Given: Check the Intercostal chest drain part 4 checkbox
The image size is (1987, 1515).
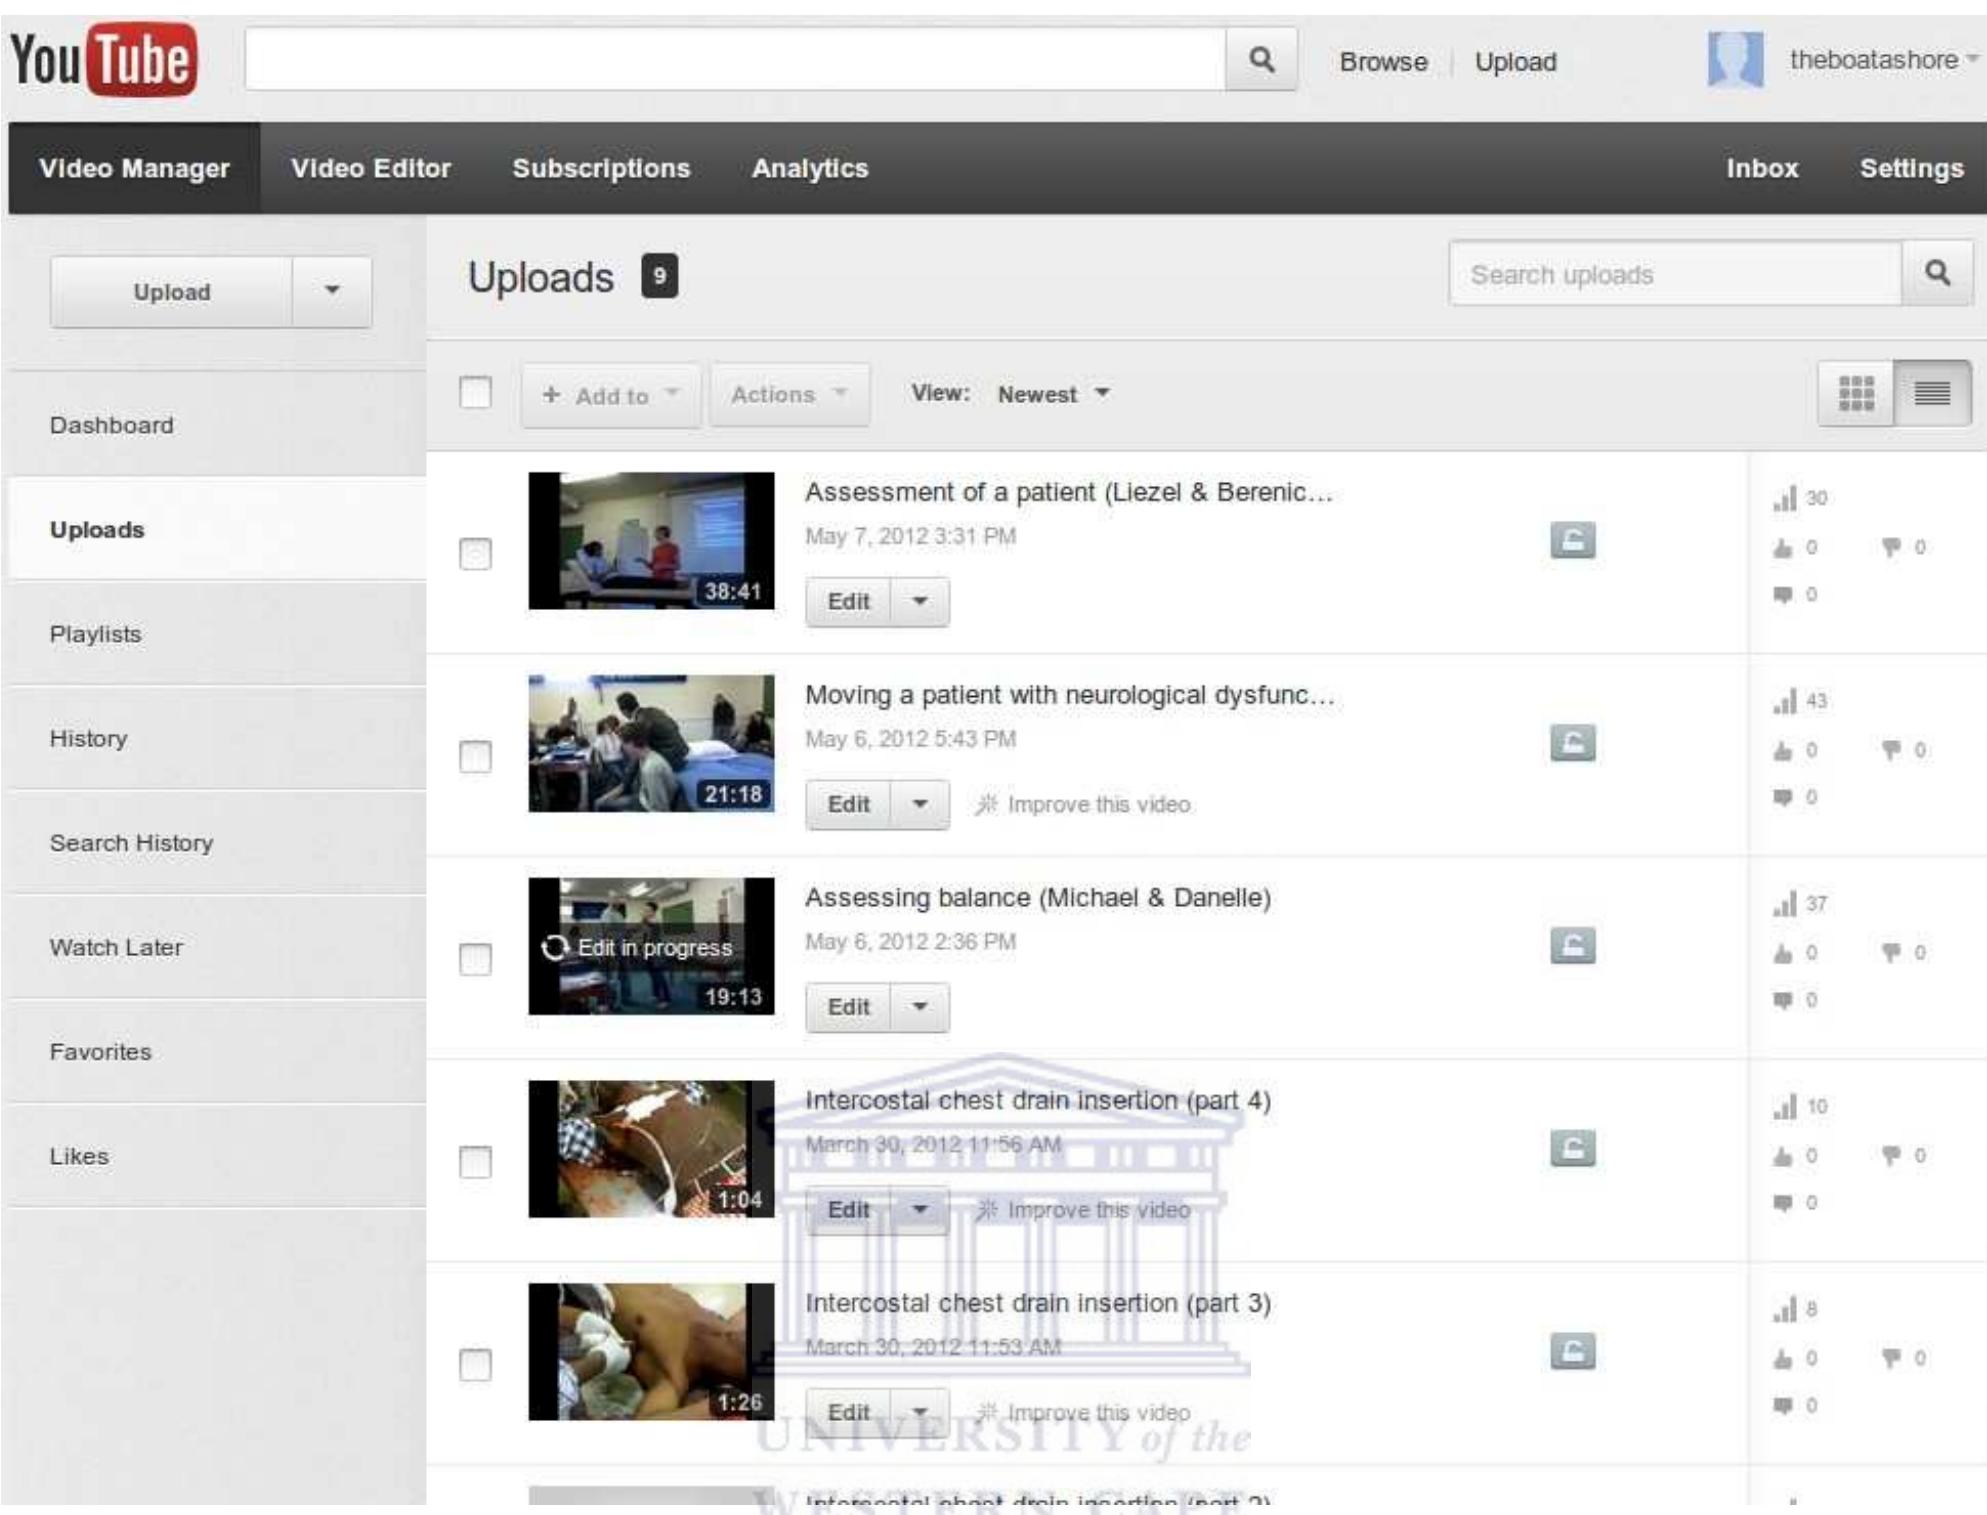Looking at the screenshot, I should [x=475, y=1161].
